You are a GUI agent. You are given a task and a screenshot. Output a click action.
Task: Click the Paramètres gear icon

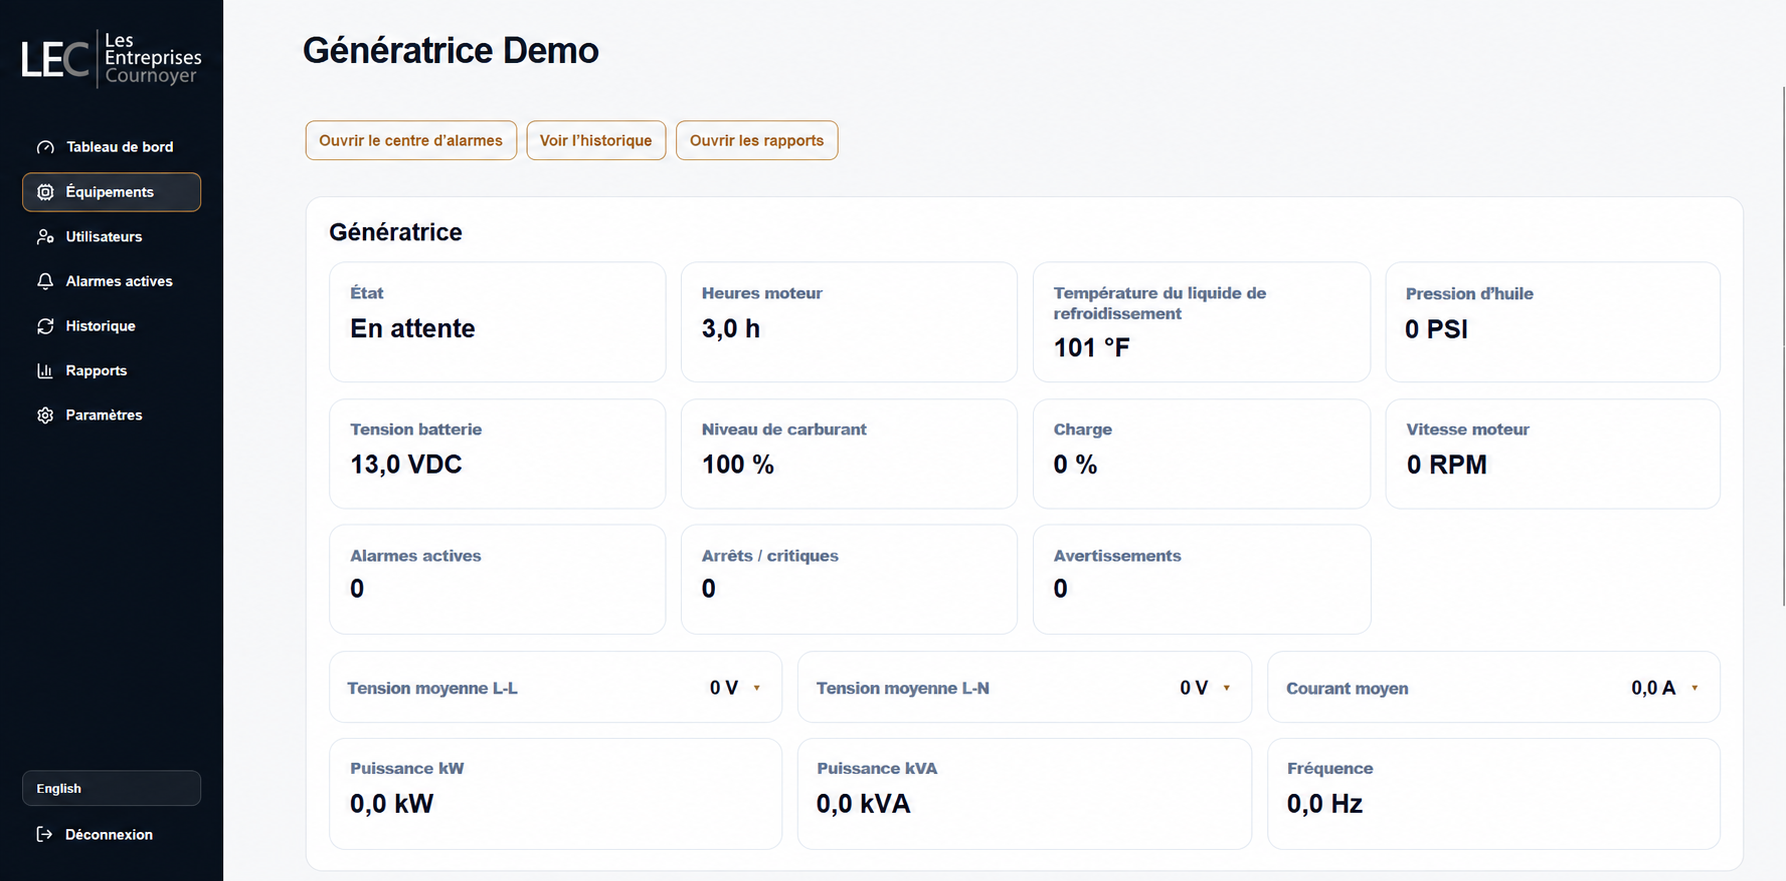tap(45, 415)
